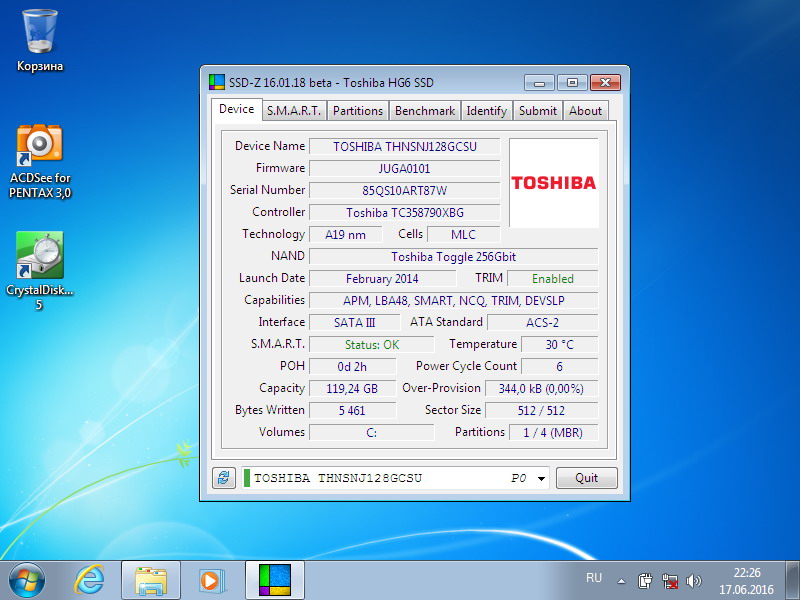Click Bytes Written value 5 461
This screenshot has height=600, width=800.
[x=352, y=410]
